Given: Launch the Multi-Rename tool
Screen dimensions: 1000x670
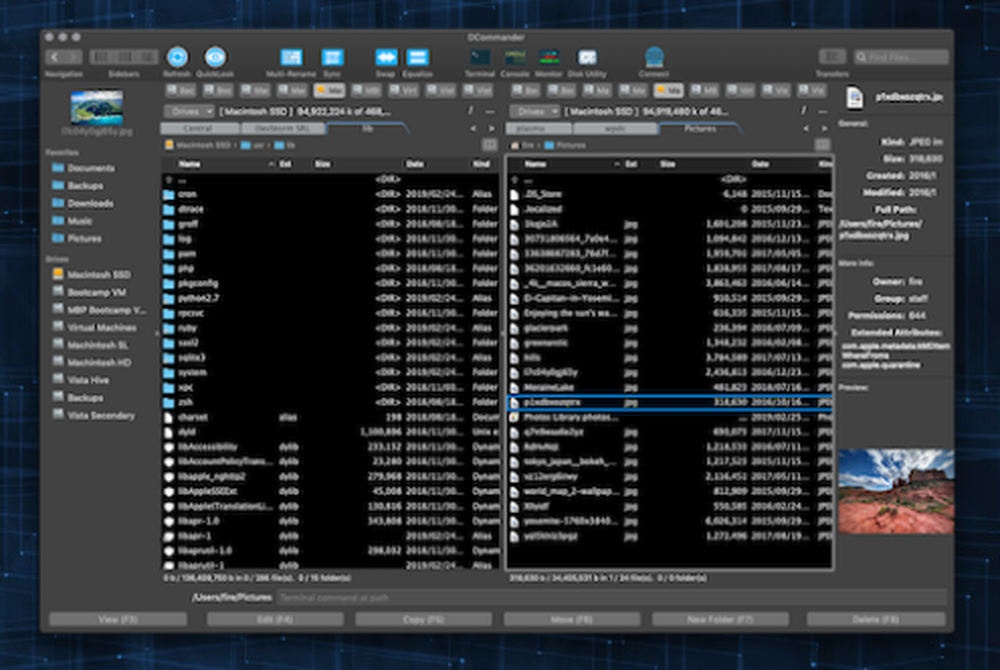Looking at the screenshot, I should click(291, 58).
